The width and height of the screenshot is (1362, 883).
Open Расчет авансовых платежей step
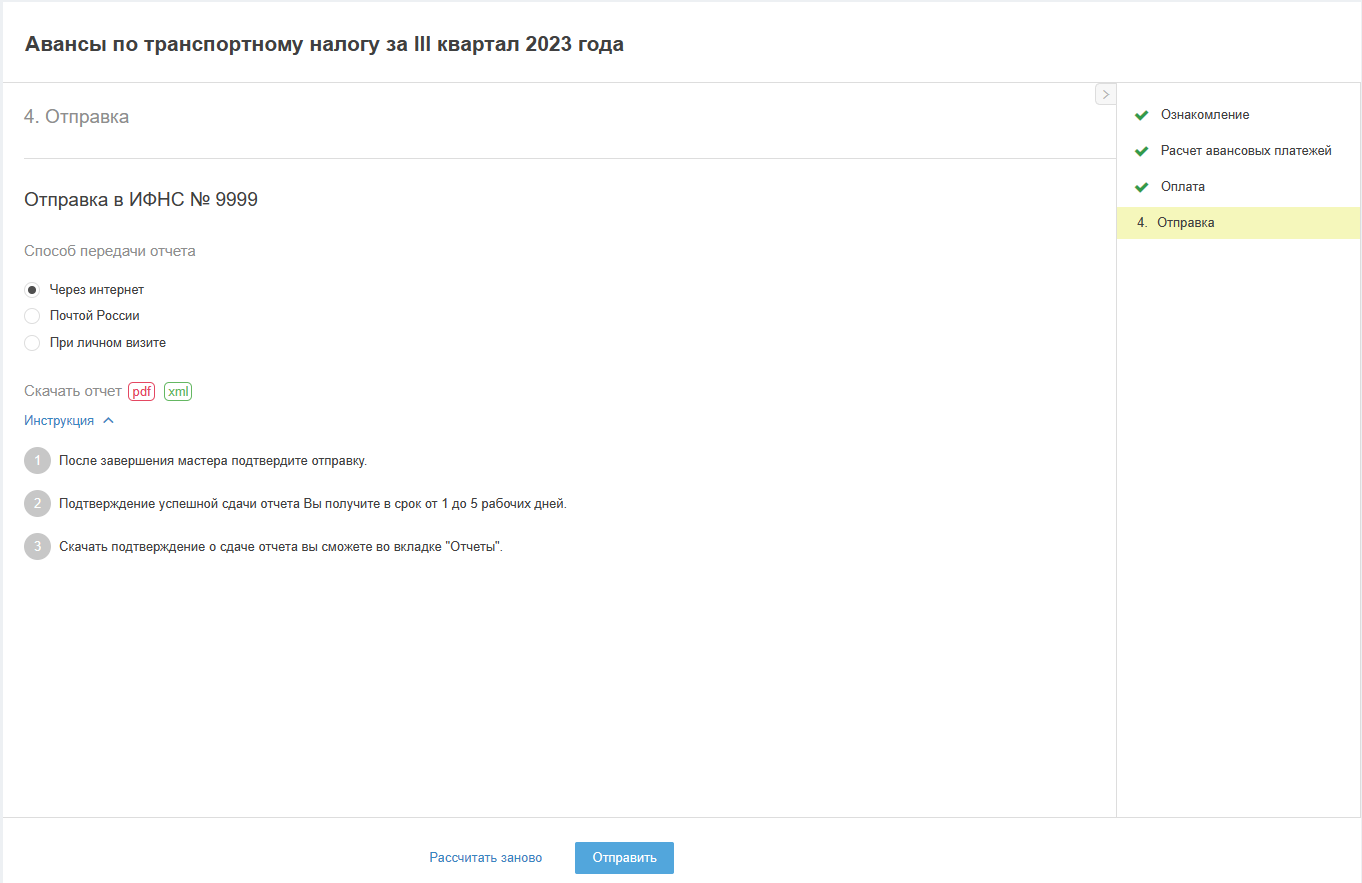point(1245,151)
